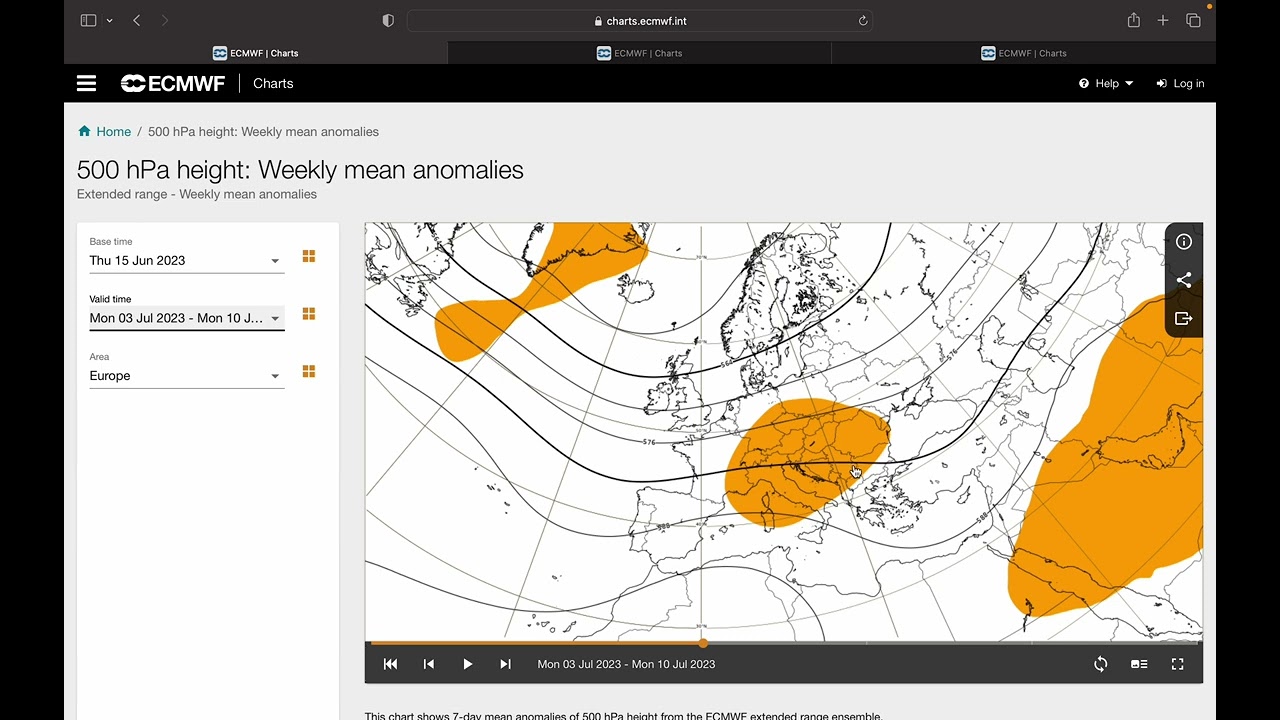Show the tab overview
The image size is (1280, 720).
tap(1193, 21)
